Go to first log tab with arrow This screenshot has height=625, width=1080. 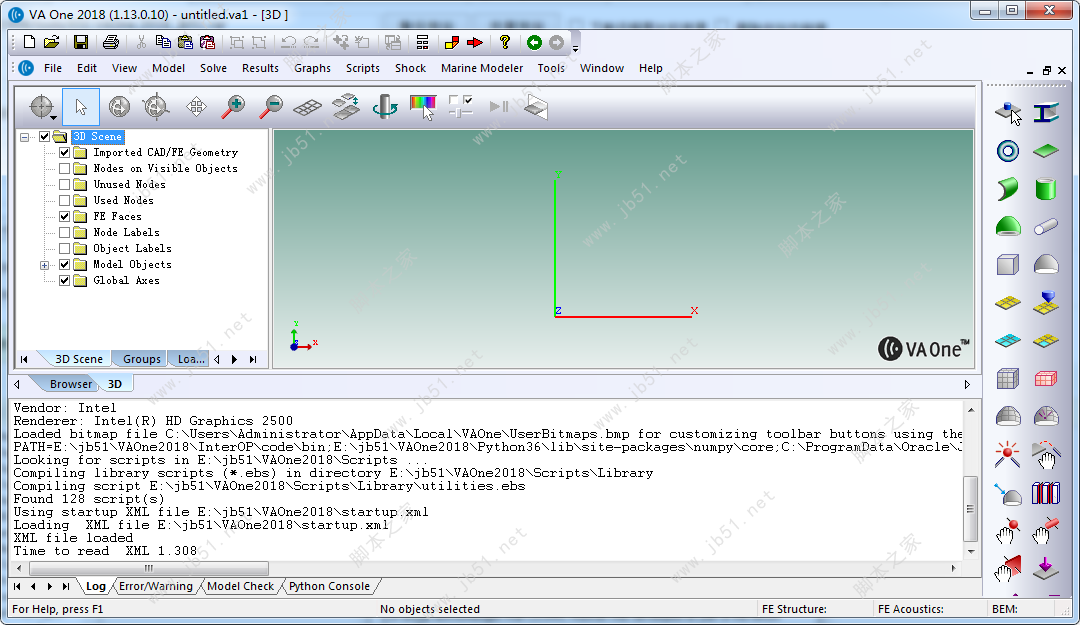[x=17, y=586]
